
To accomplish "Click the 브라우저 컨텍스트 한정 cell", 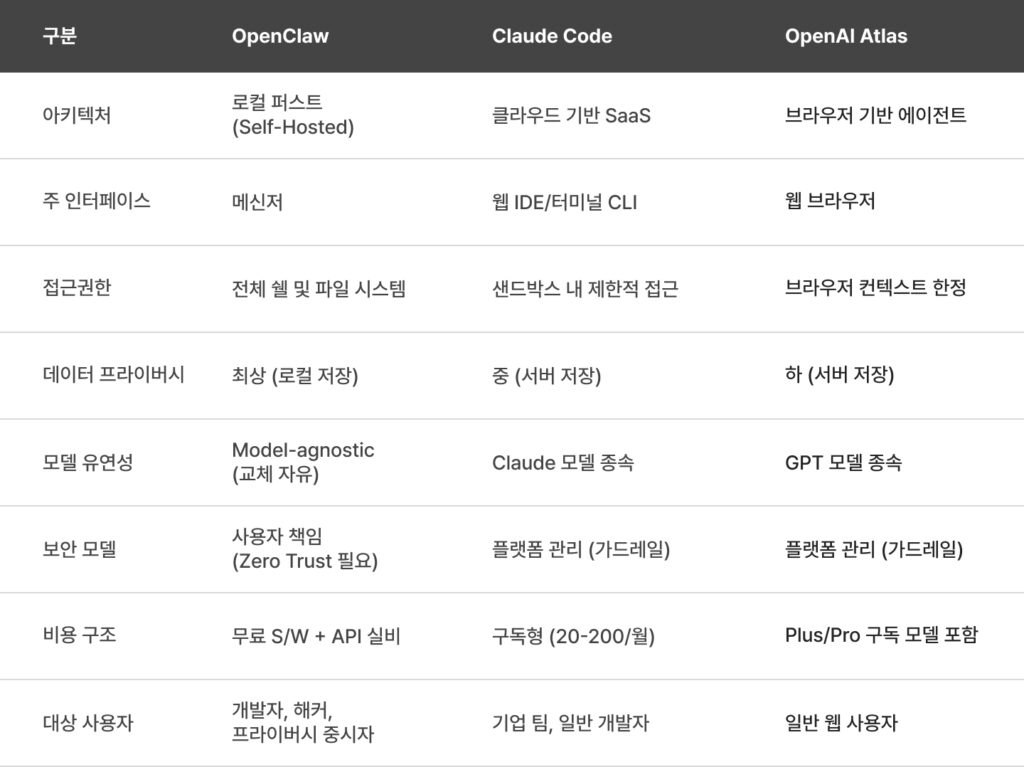I will pos(875,288).
